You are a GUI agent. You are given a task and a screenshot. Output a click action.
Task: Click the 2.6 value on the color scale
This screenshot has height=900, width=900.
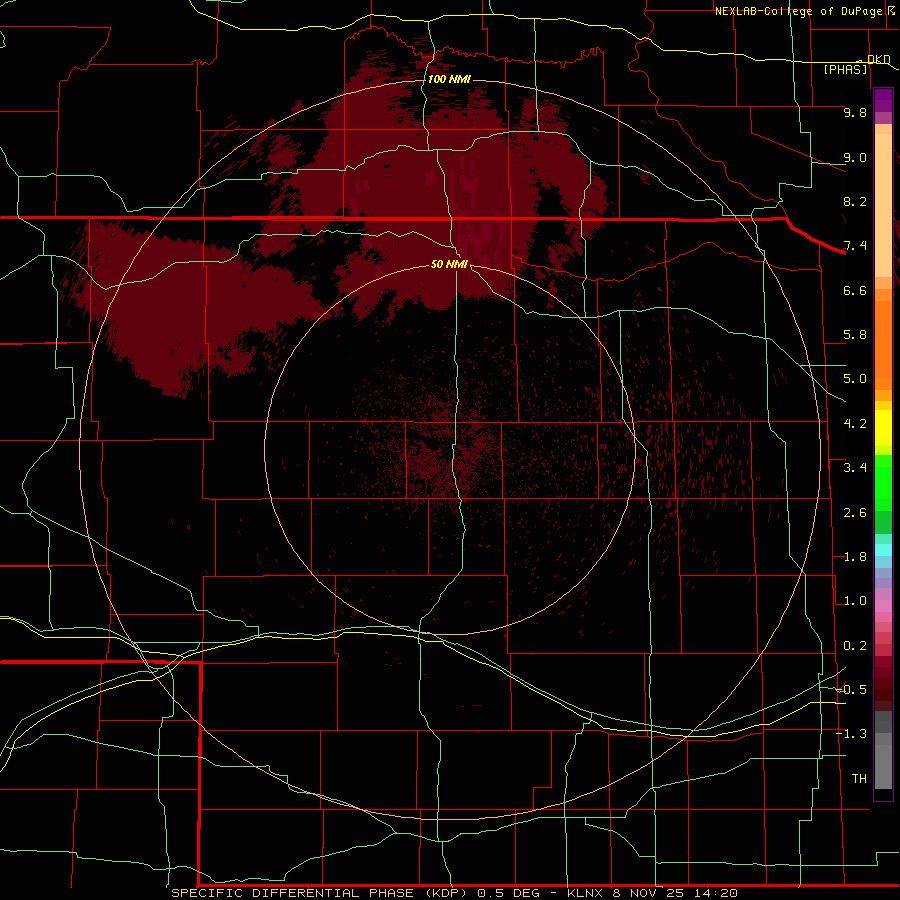(855, 513)
